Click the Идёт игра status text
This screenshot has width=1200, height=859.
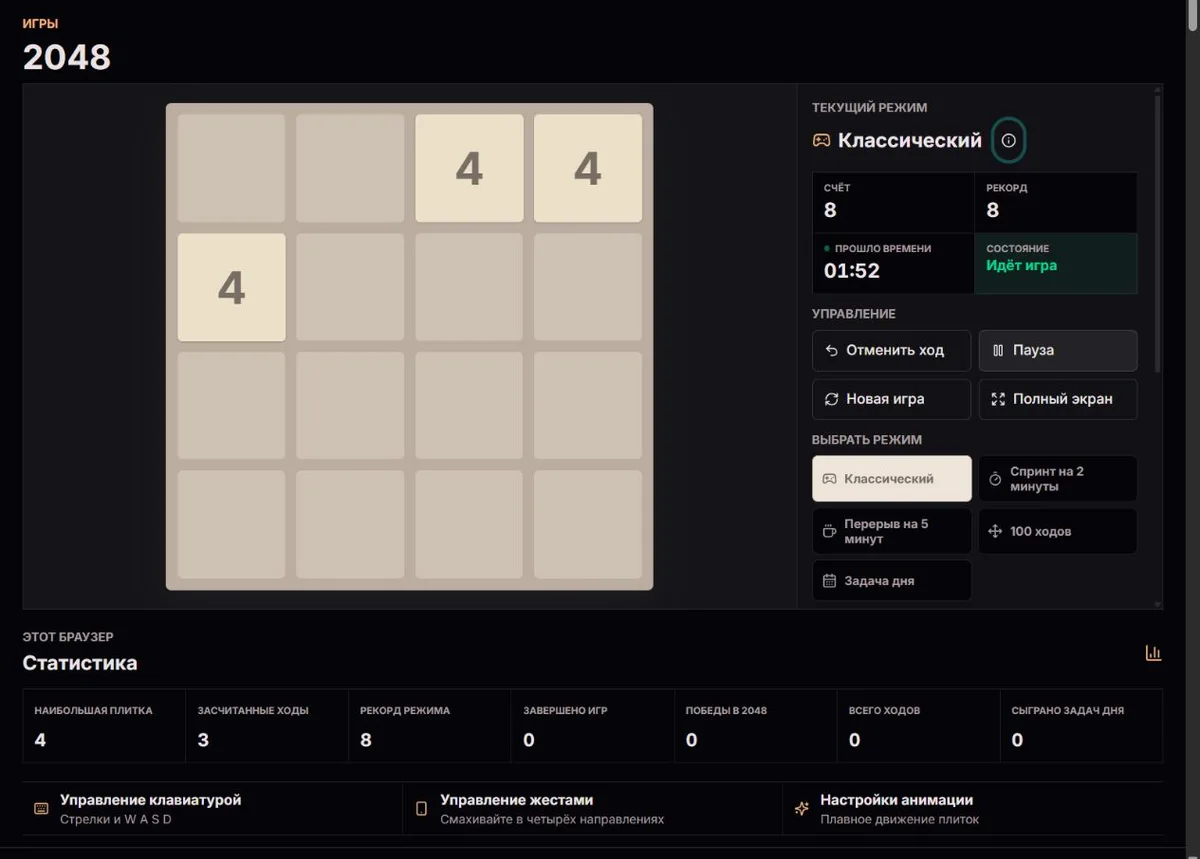tap(1022, 266)
